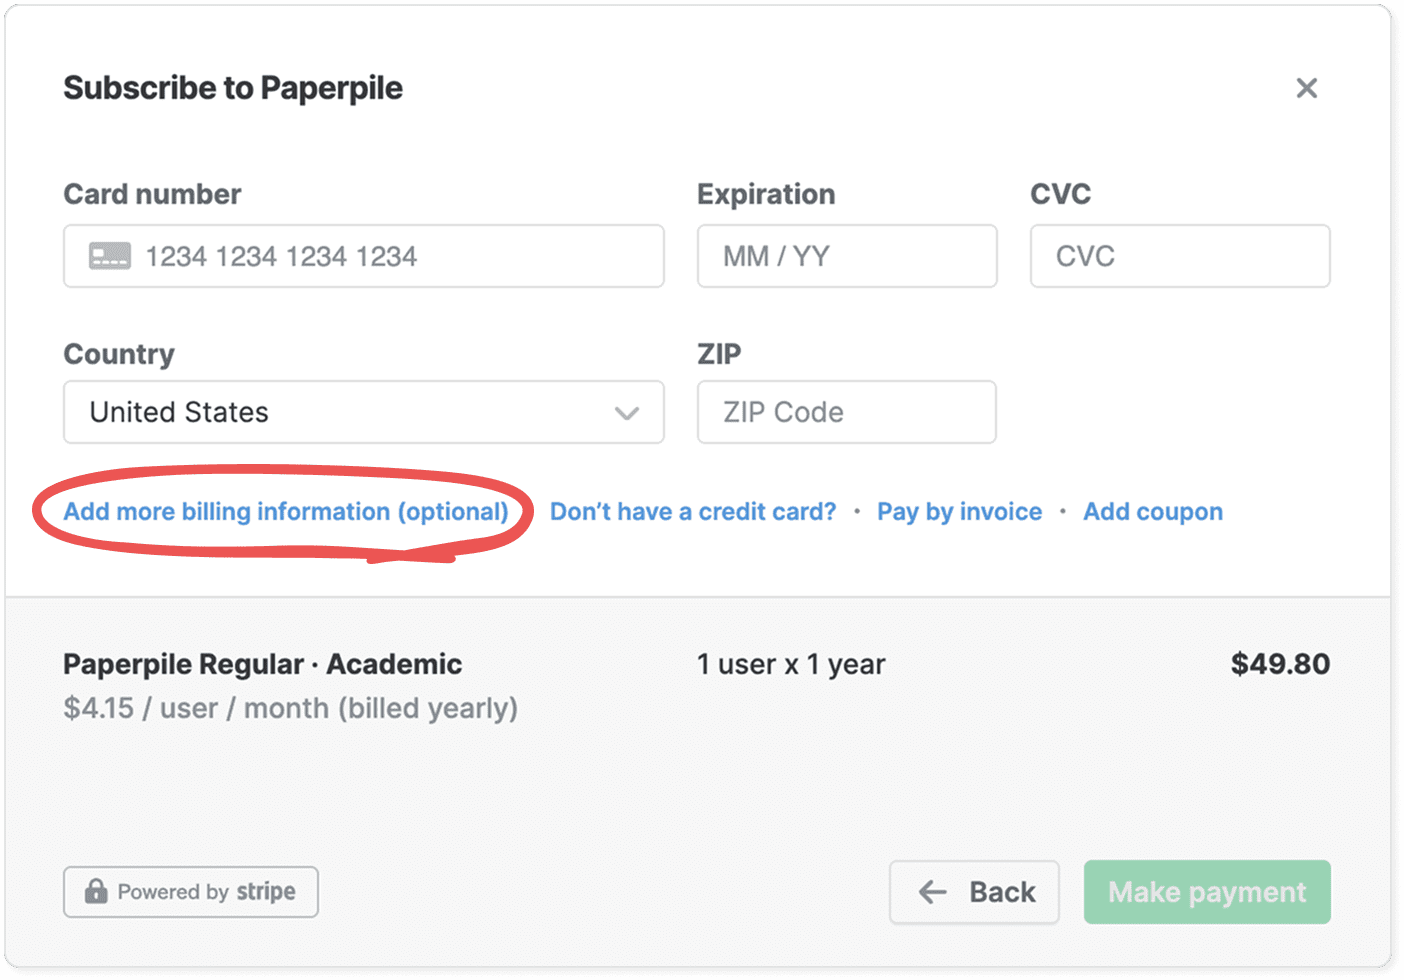This screenshot has height=980, width=1404.
Task: Close the Subscribe to Paperpile dialog
Action: [1306, 88]
